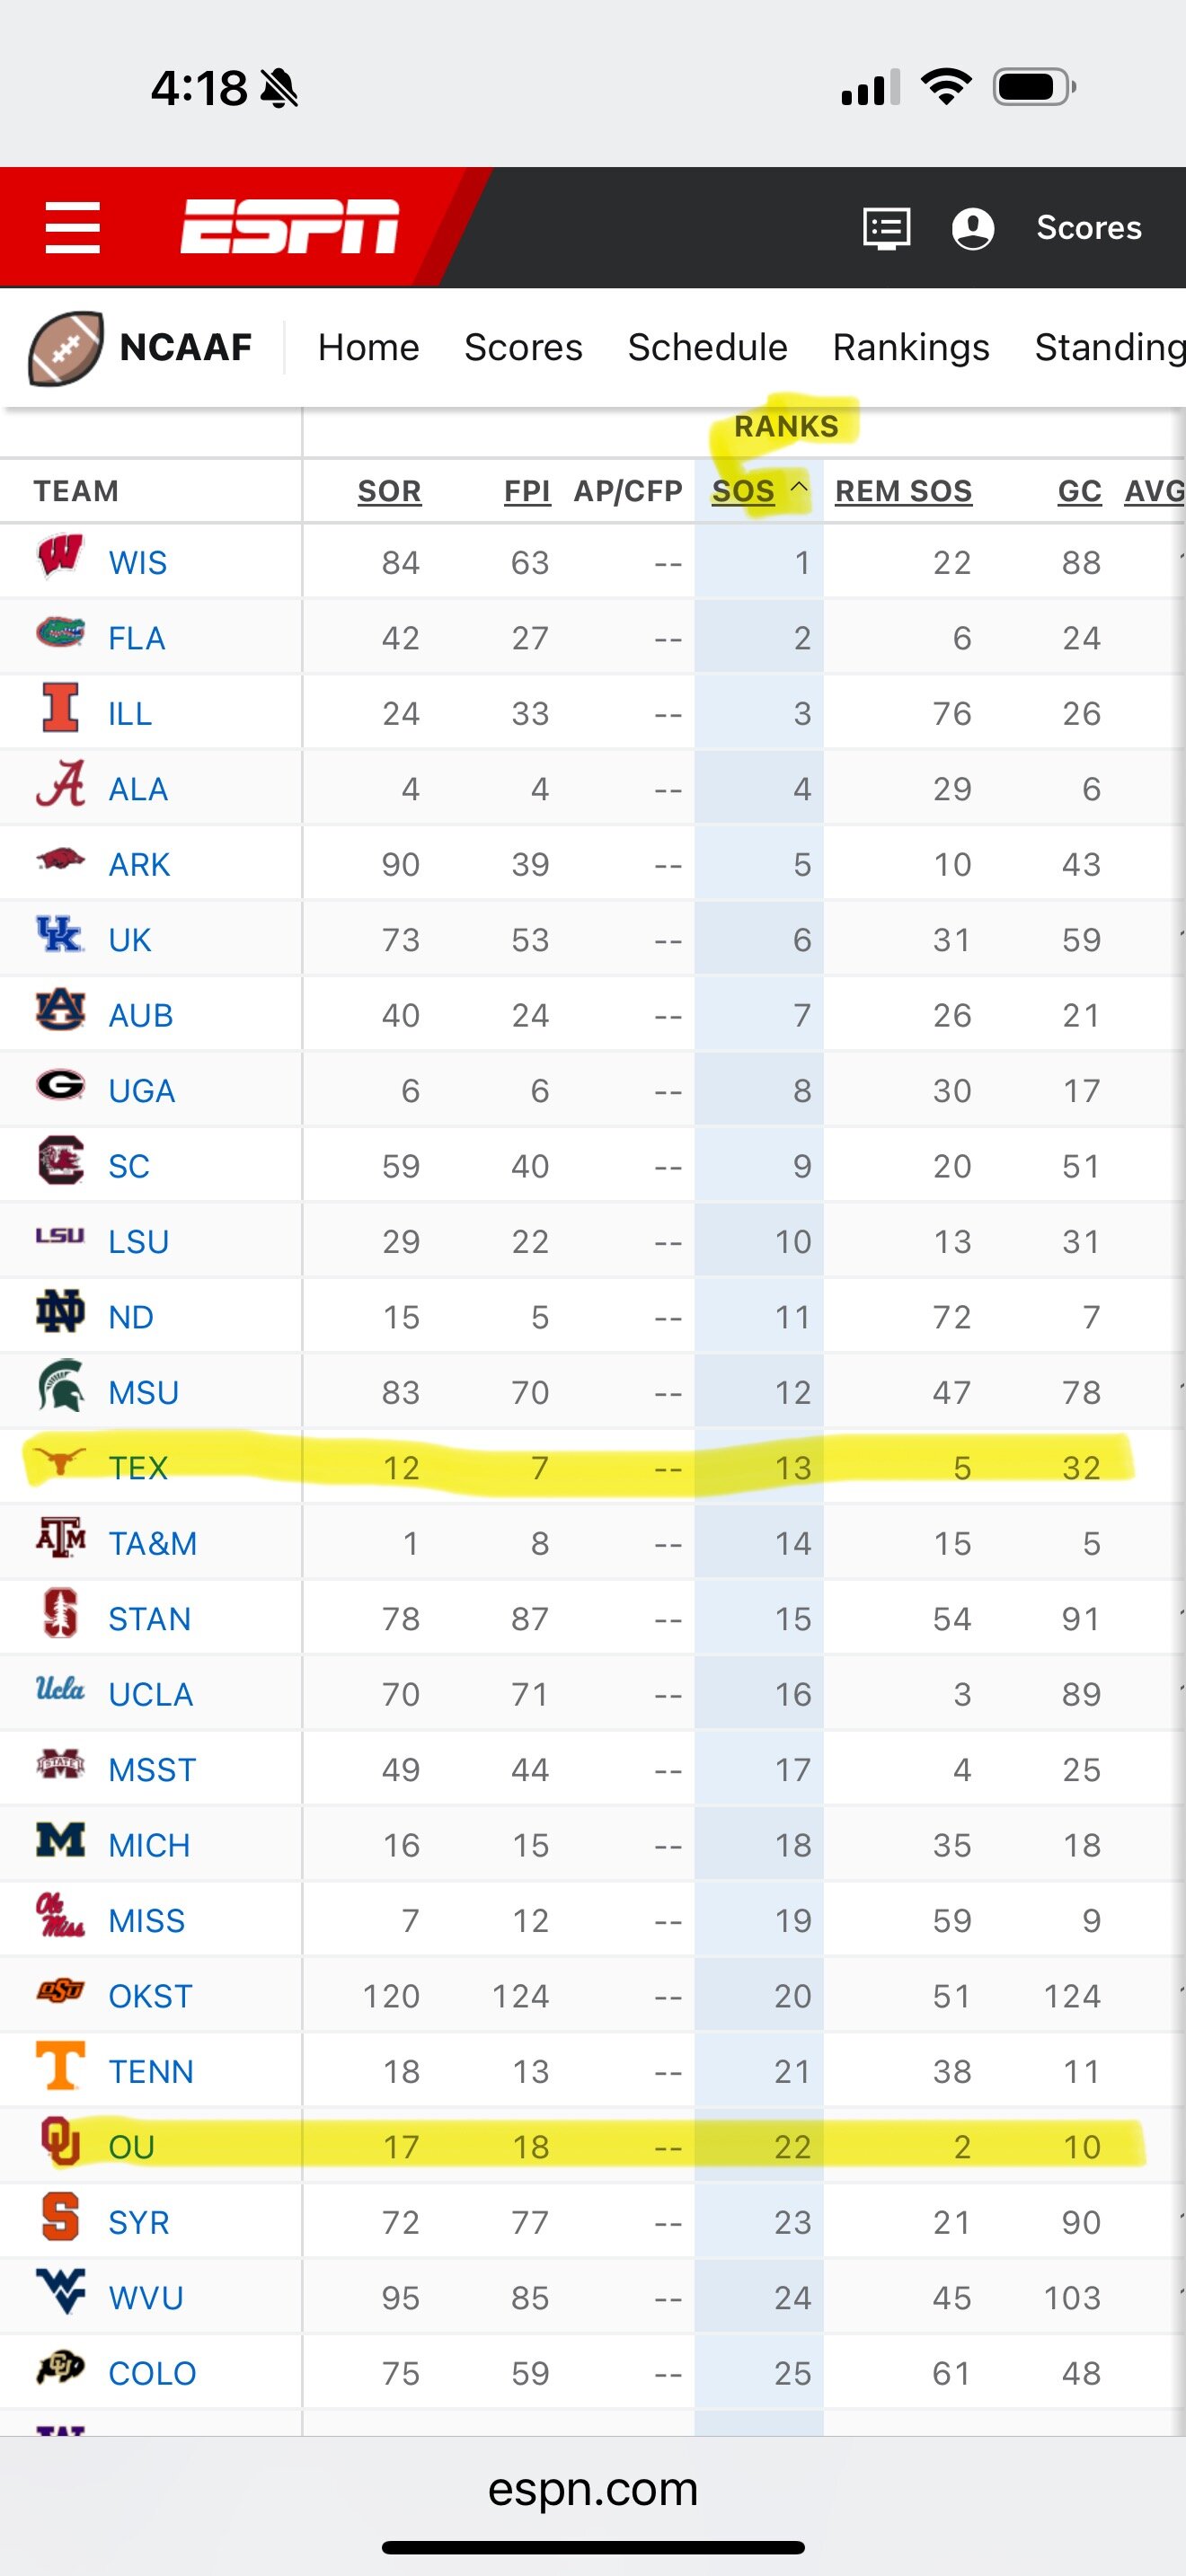Tap the ESPN logo
This screenshot has width=1186, height=2576.
pos(290,227)
